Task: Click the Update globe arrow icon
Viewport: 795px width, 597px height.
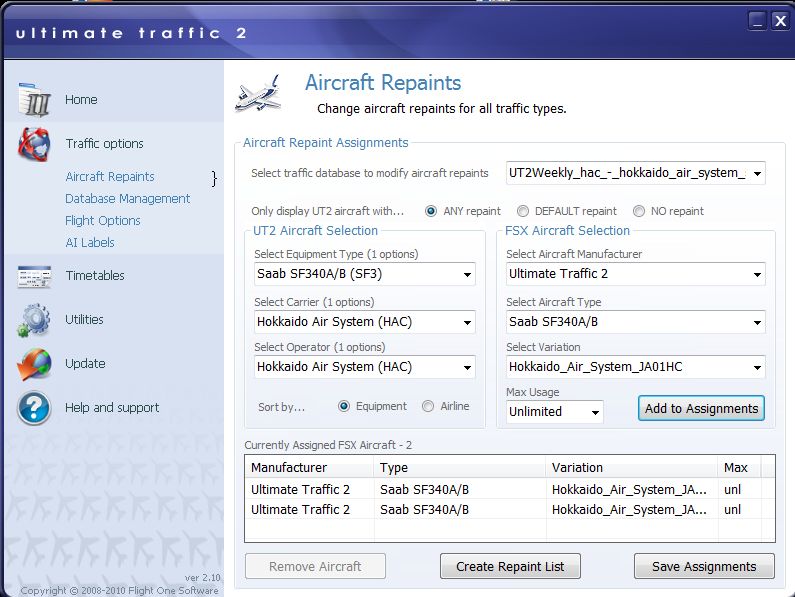Action: point(34,364)
